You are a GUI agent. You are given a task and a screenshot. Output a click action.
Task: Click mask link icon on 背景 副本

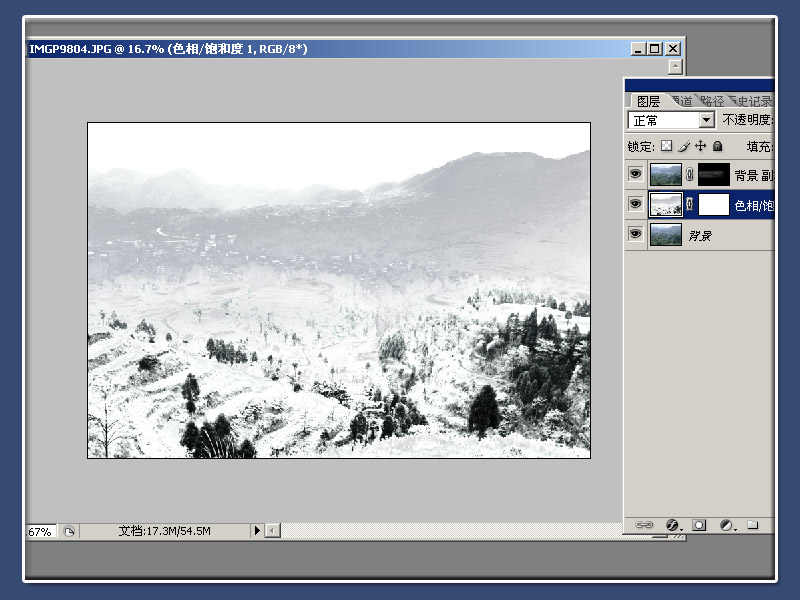point(690,174)
